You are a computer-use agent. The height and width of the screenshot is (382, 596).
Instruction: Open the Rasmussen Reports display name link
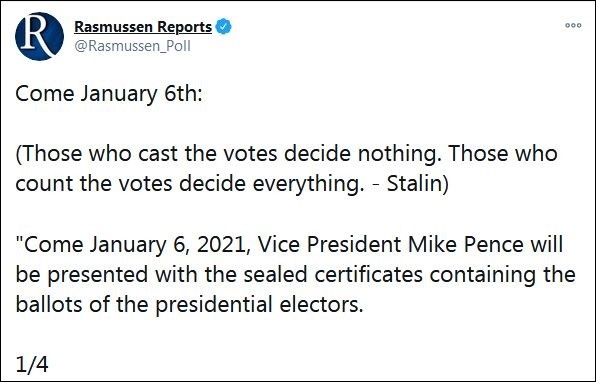coord(143,27)
